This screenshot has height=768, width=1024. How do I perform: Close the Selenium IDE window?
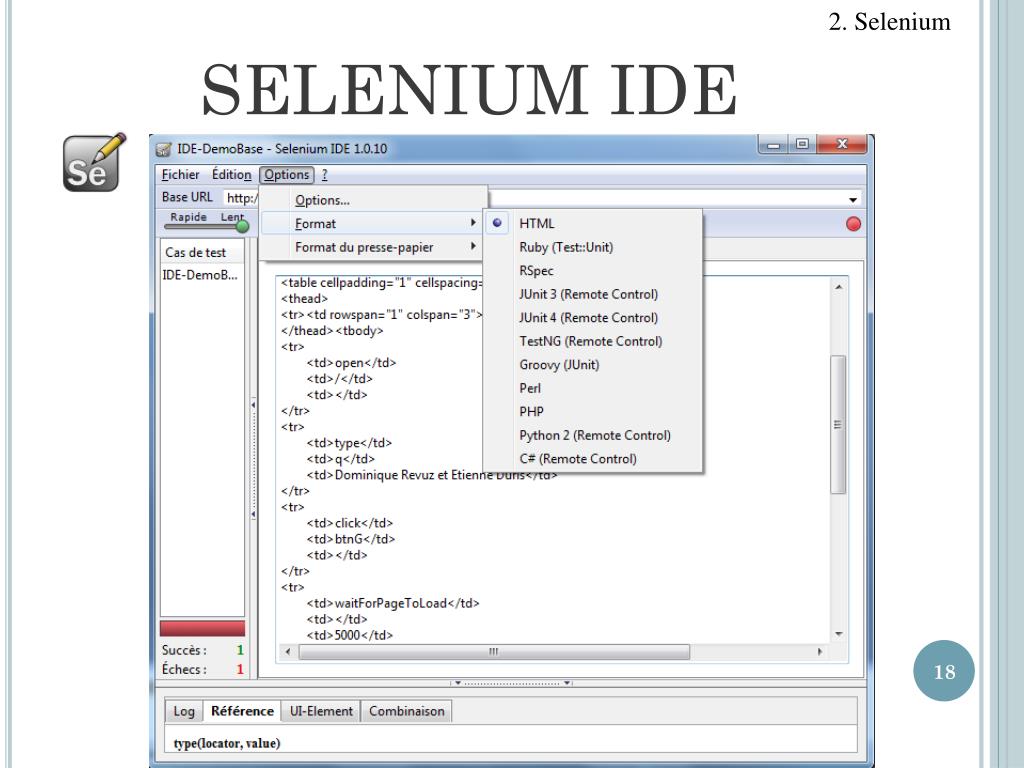pyautogui.click(x=842, y=144)
